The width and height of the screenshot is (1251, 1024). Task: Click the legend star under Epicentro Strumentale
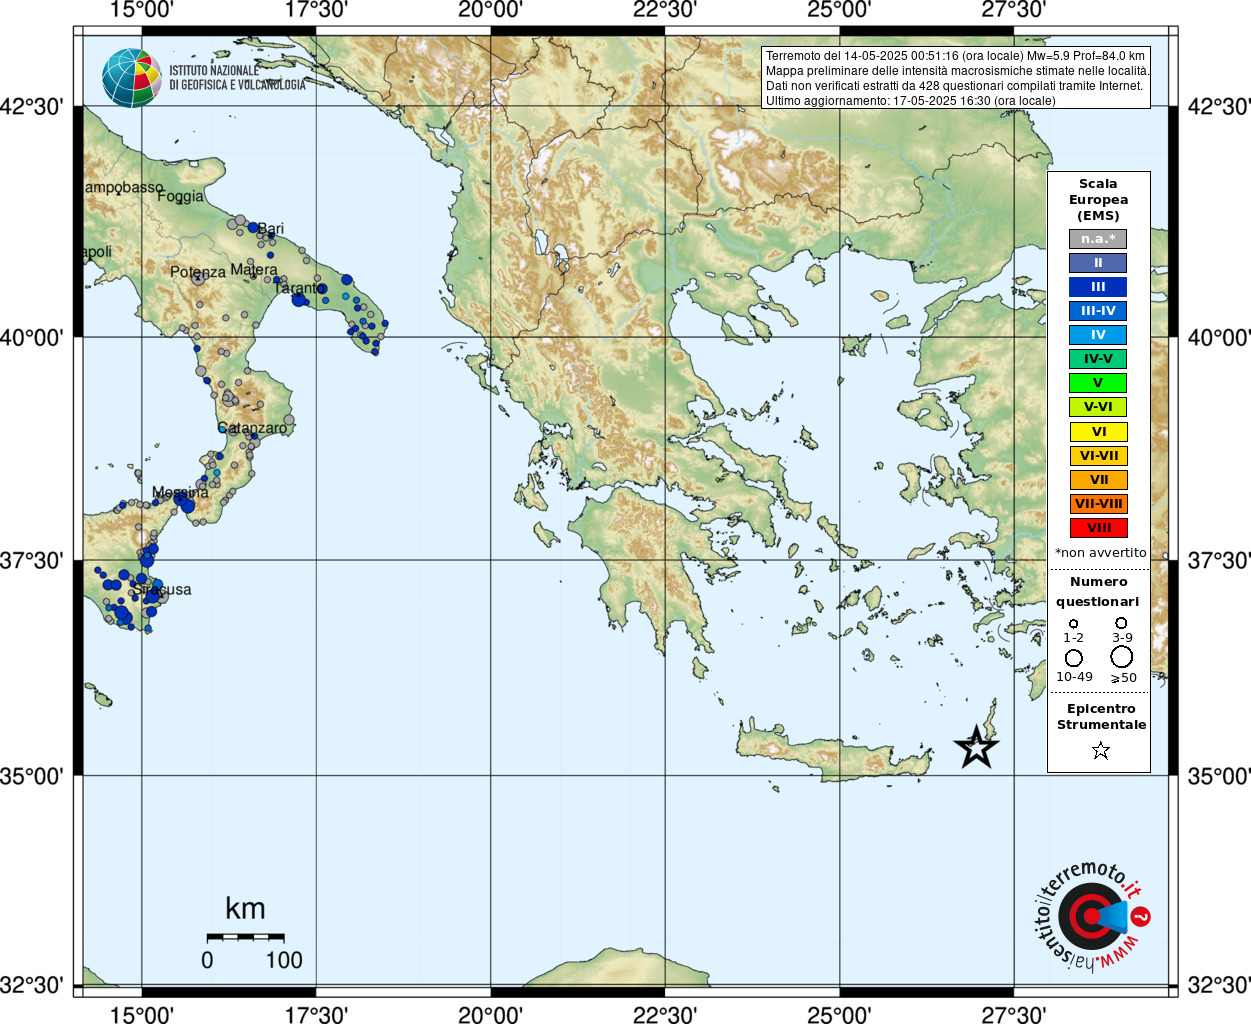pos(1101,750)
